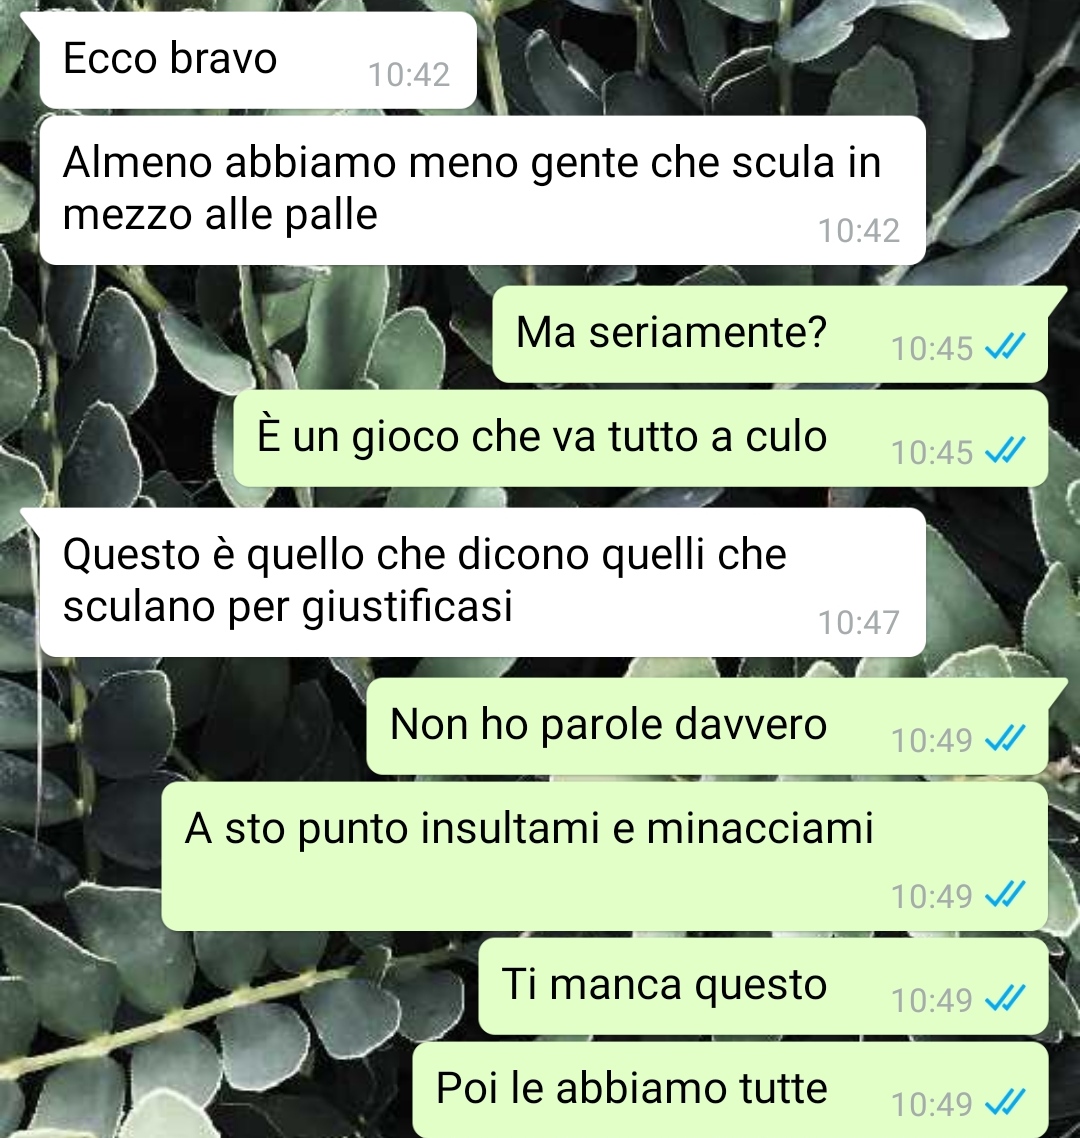Tap the 'Non ho parole davvero' bubble
The width and height of the screenshot is (1080, 1138).
(x=707, y=726)
